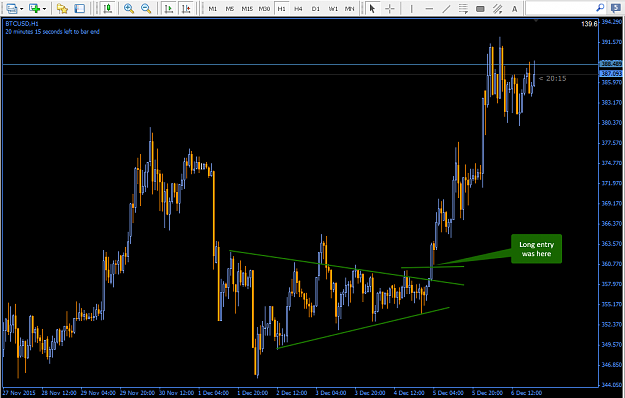This screenshot has height=398, width=625.
Task: Pick the diagonal trendline tool
Action: (x=446, y=8)
